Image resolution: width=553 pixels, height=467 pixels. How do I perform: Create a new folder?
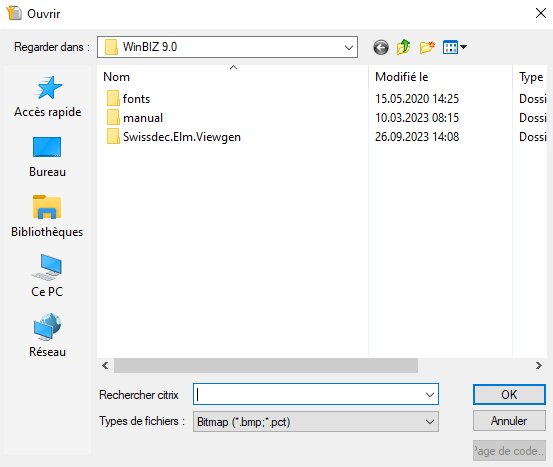point(427,47)
